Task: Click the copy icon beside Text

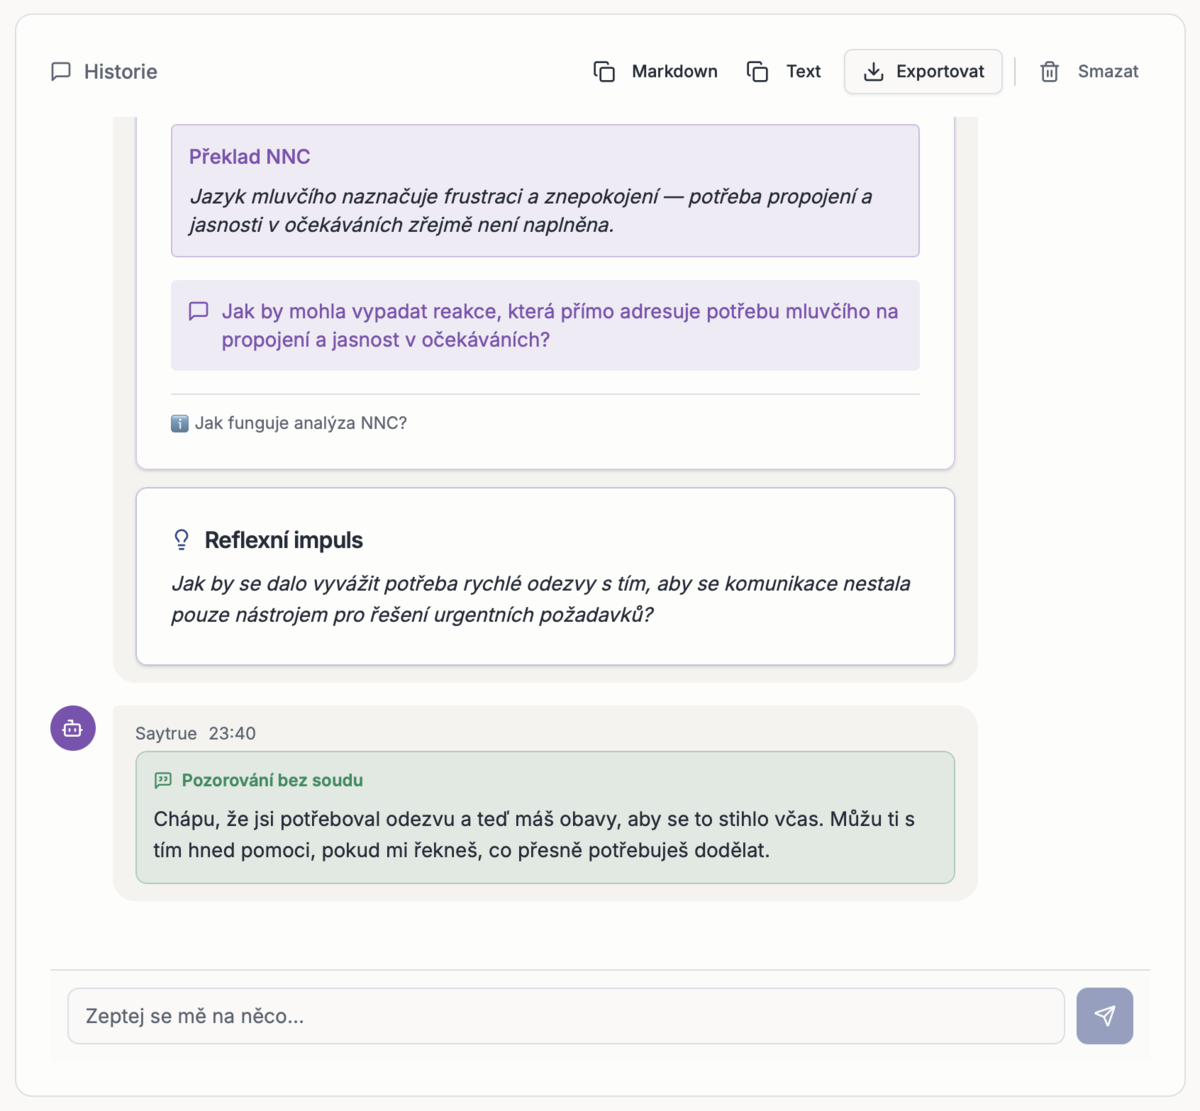Action: coord(758,71)
